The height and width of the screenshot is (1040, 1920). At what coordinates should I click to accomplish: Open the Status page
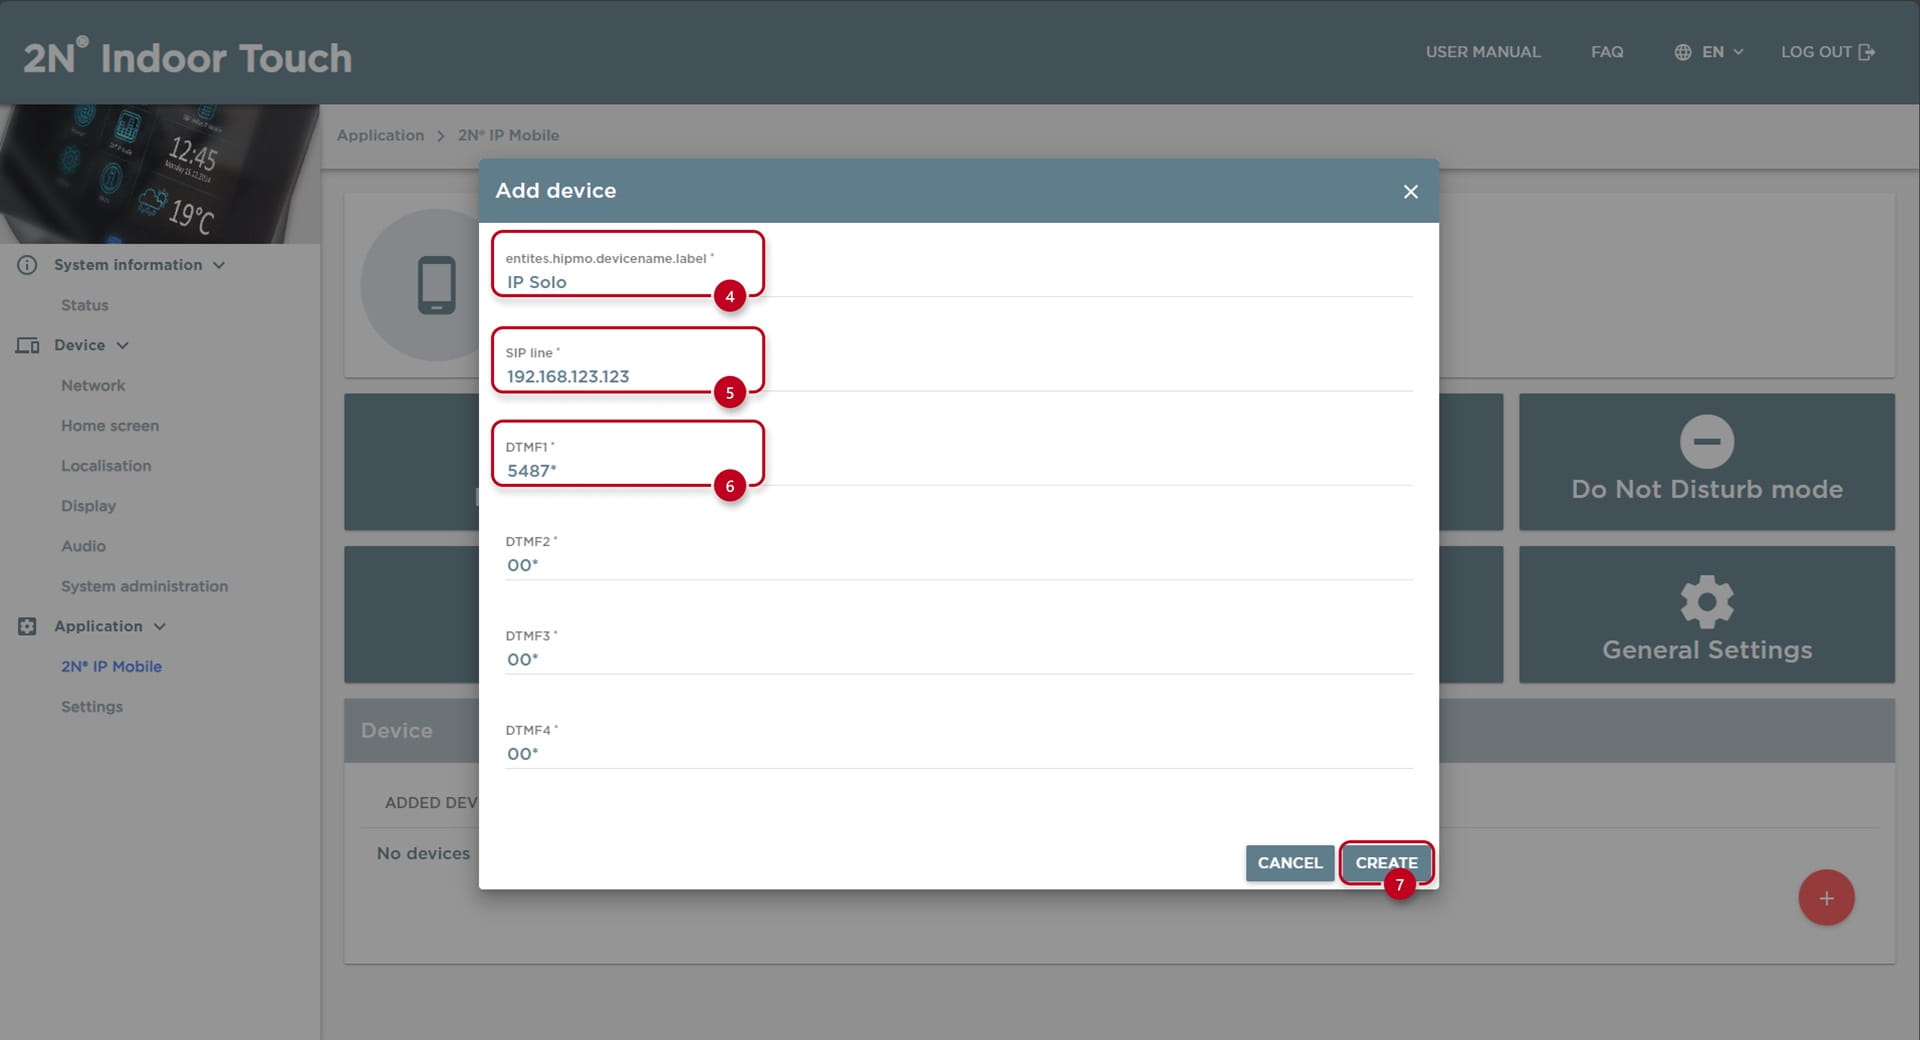[x=84, y=305]
